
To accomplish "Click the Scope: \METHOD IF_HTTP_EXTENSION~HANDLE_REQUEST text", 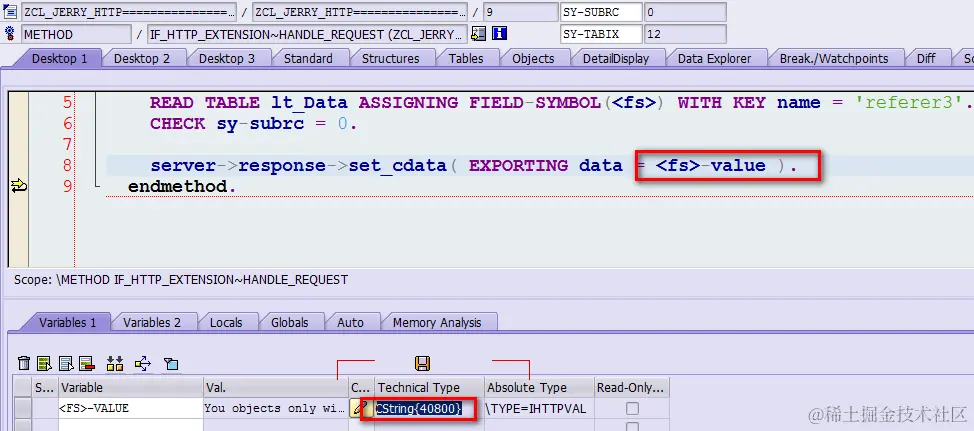I will 181,280.
